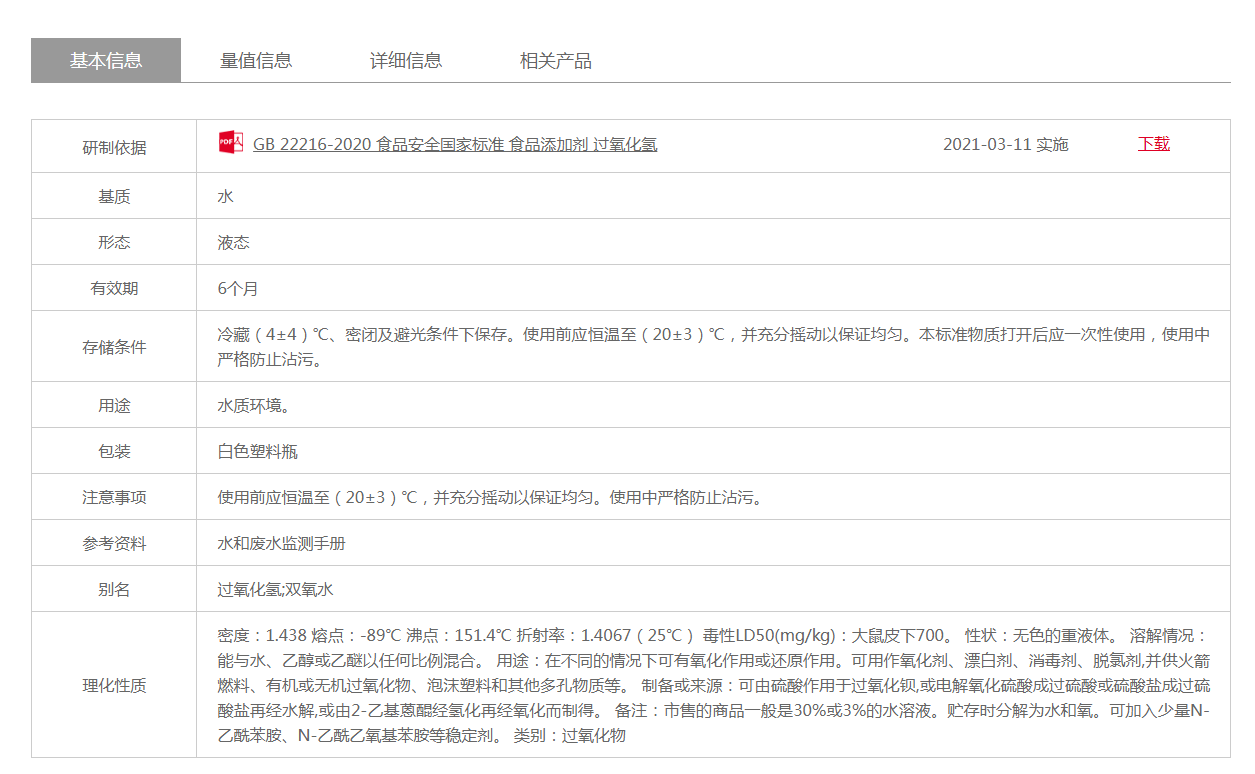Click the 水和废水监测手册 reference value
Screen dimensions: 1255x774
tap(282, 543)
